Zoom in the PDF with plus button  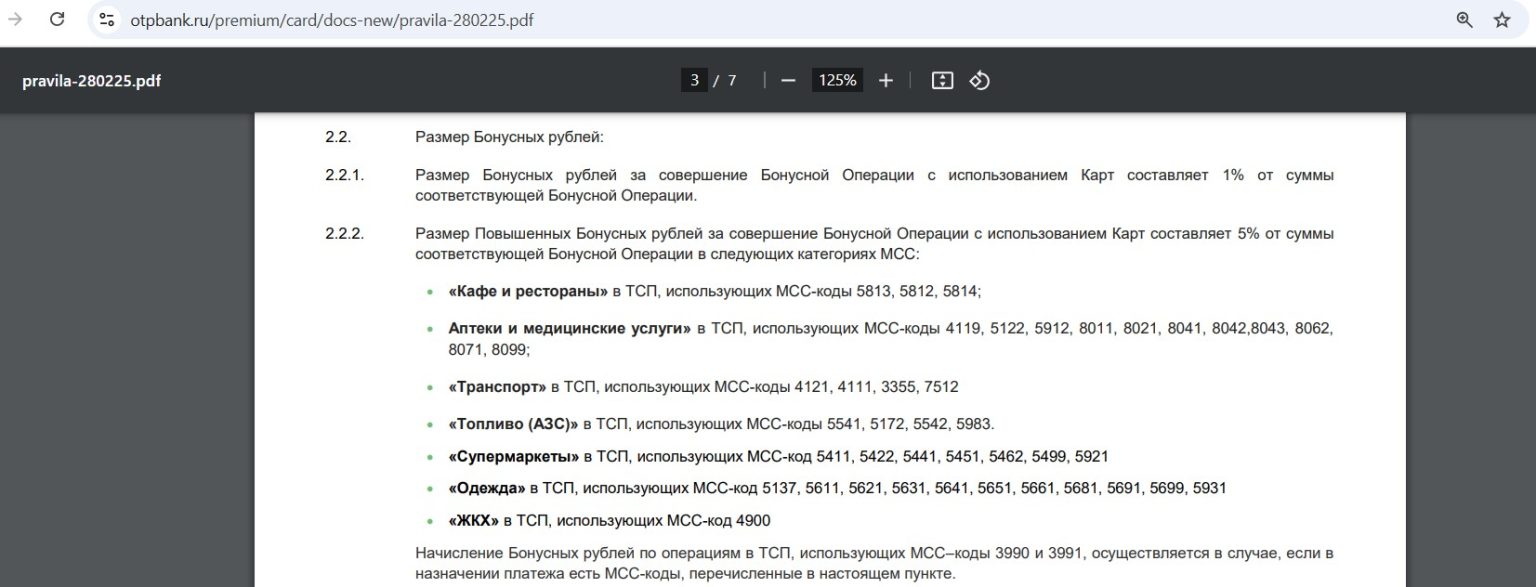pyautogui.click(x=885, y=81)
